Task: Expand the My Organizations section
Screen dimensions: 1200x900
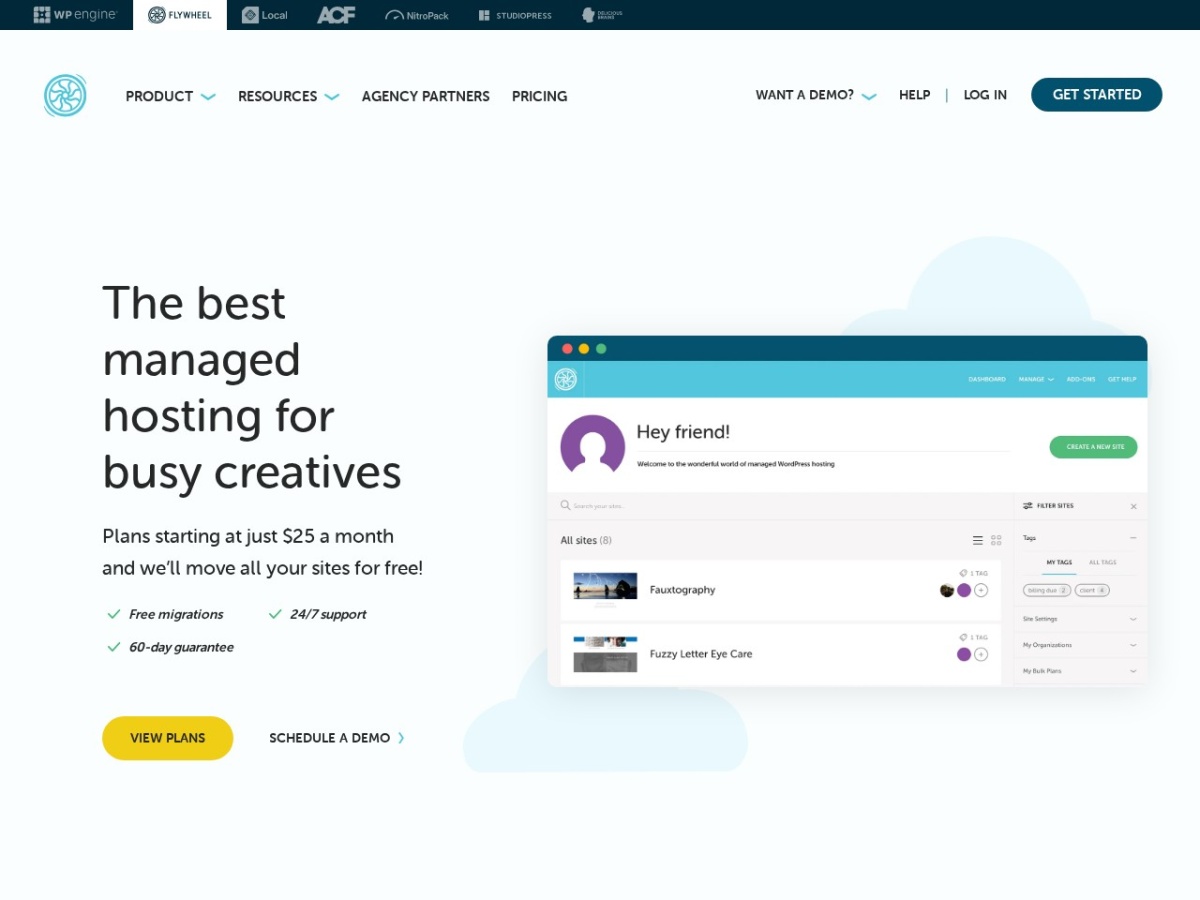Action: tap(1080, 645)
